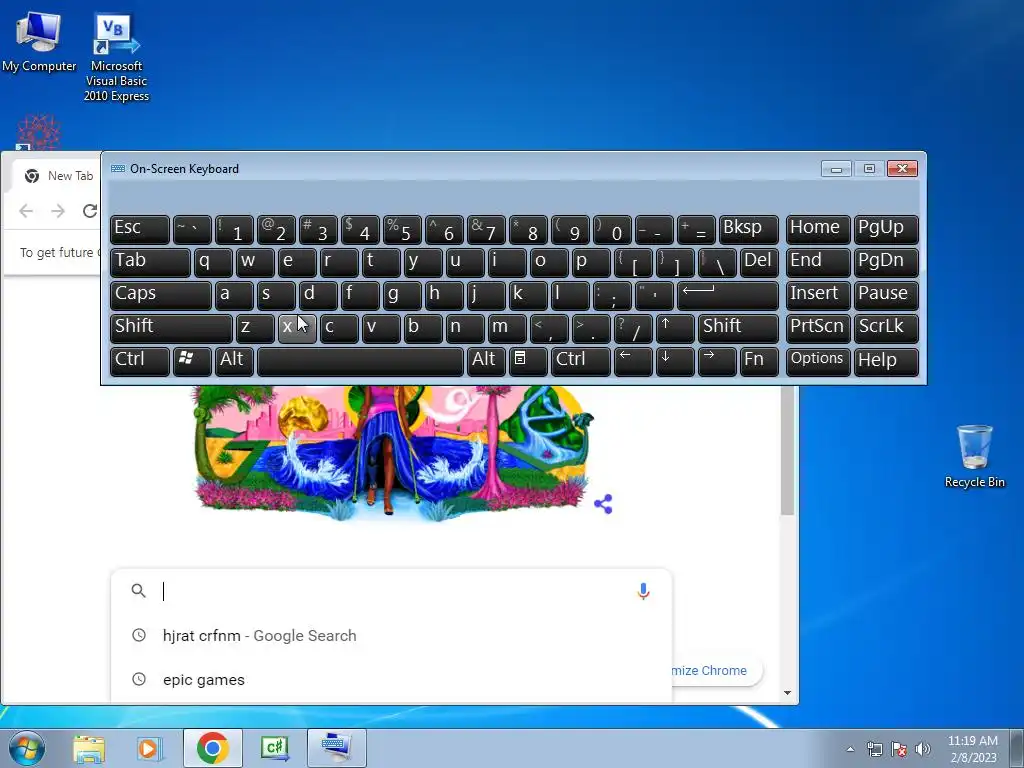
Task: Click the search magnifier icon
Action: pos(138,591)
